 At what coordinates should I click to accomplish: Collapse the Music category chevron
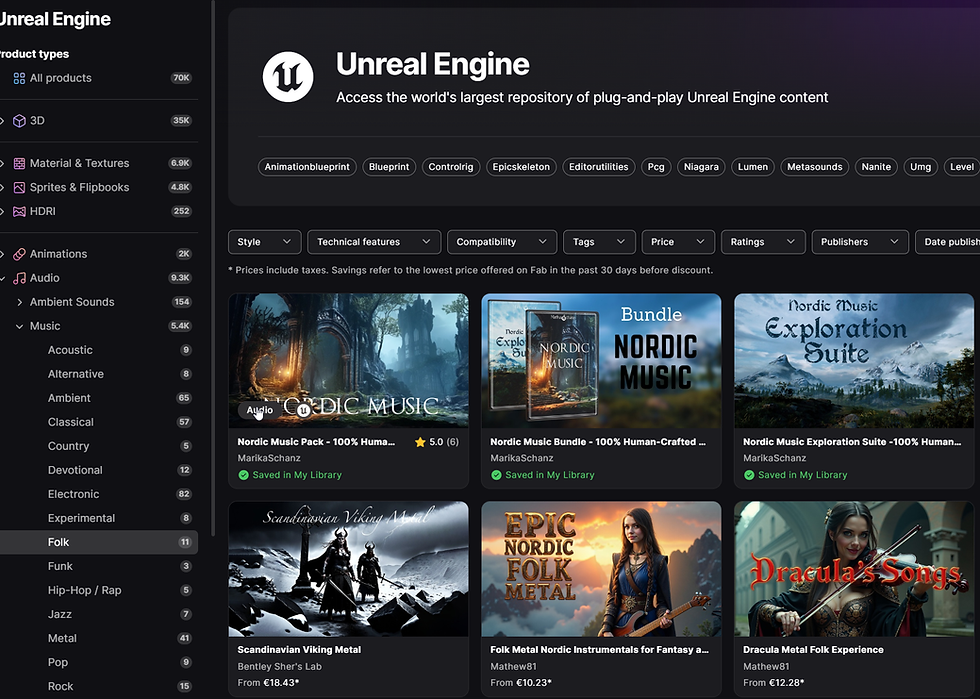pyautogui.click(x=19, y=326)
